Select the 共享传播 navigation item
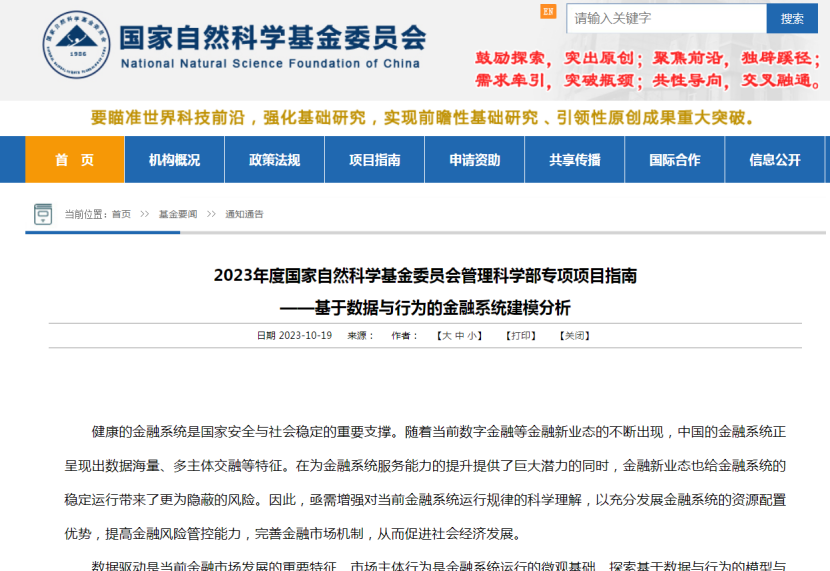 (x=574, y=160)
